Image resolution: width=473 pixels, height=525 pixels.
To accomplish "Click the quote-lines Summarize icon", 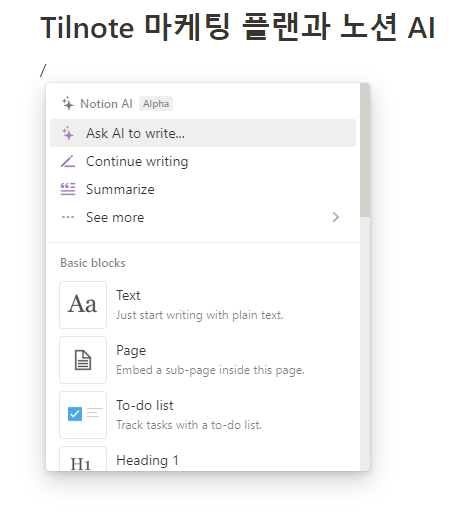I will click(x=68, y=189).
